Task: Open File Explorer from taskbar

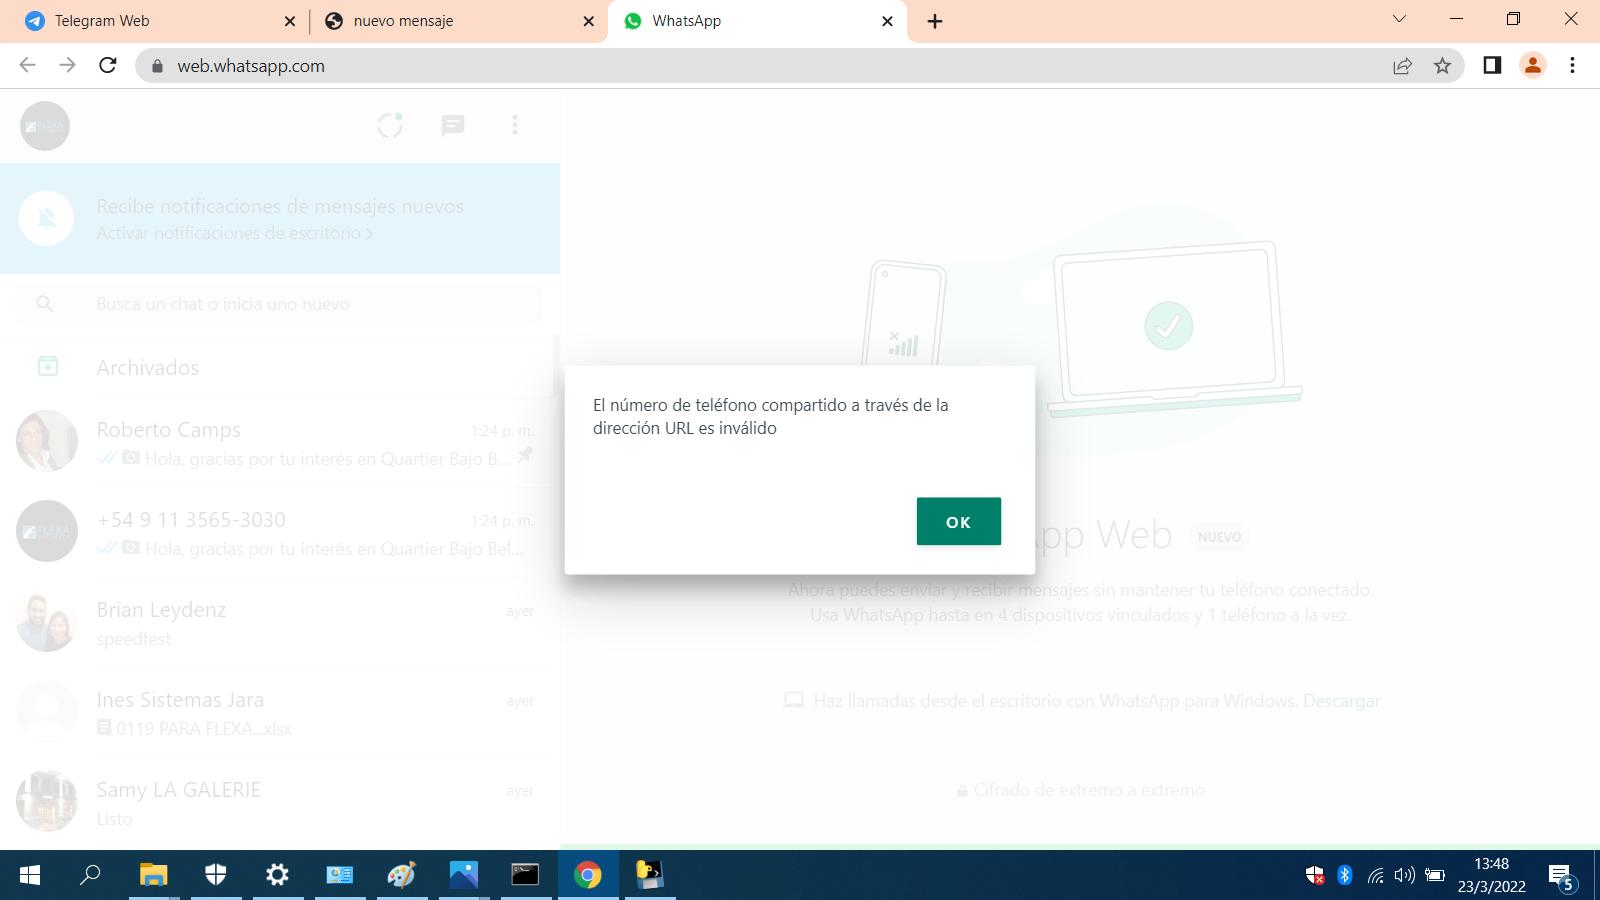Action: 153,875
